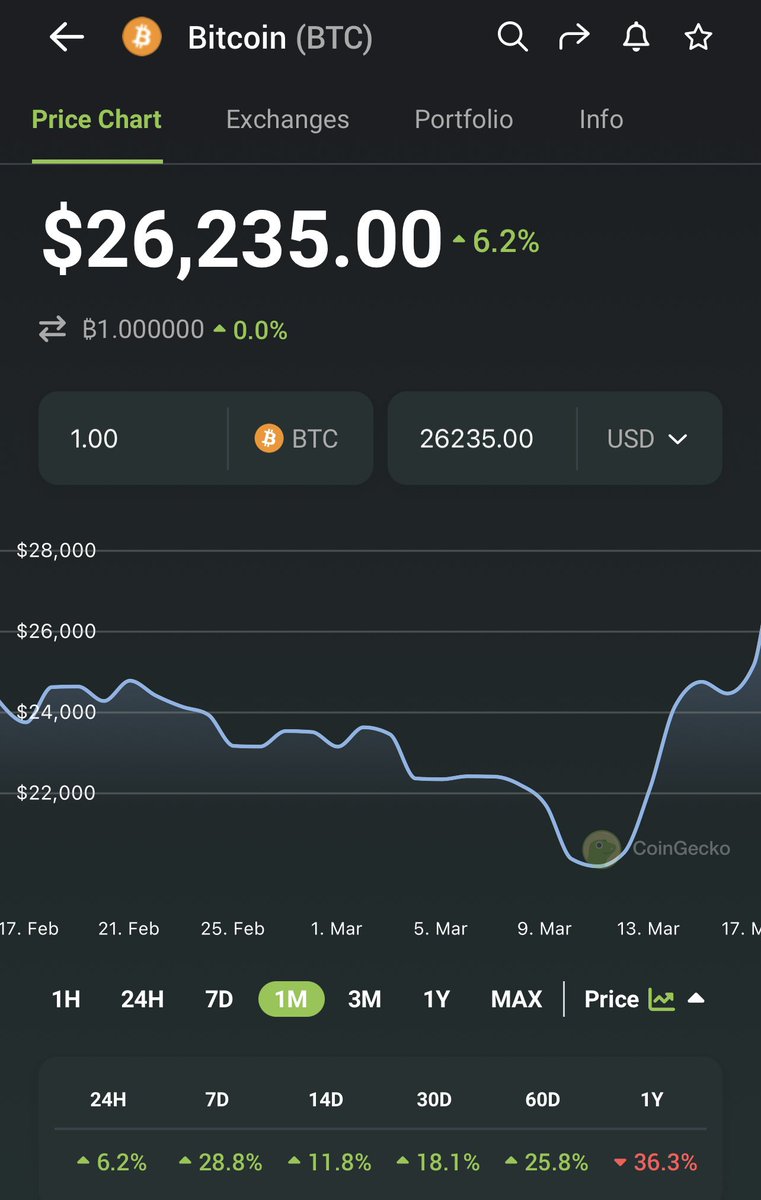
Task: Open the Info tab
Action: click(x=601, y=119)
